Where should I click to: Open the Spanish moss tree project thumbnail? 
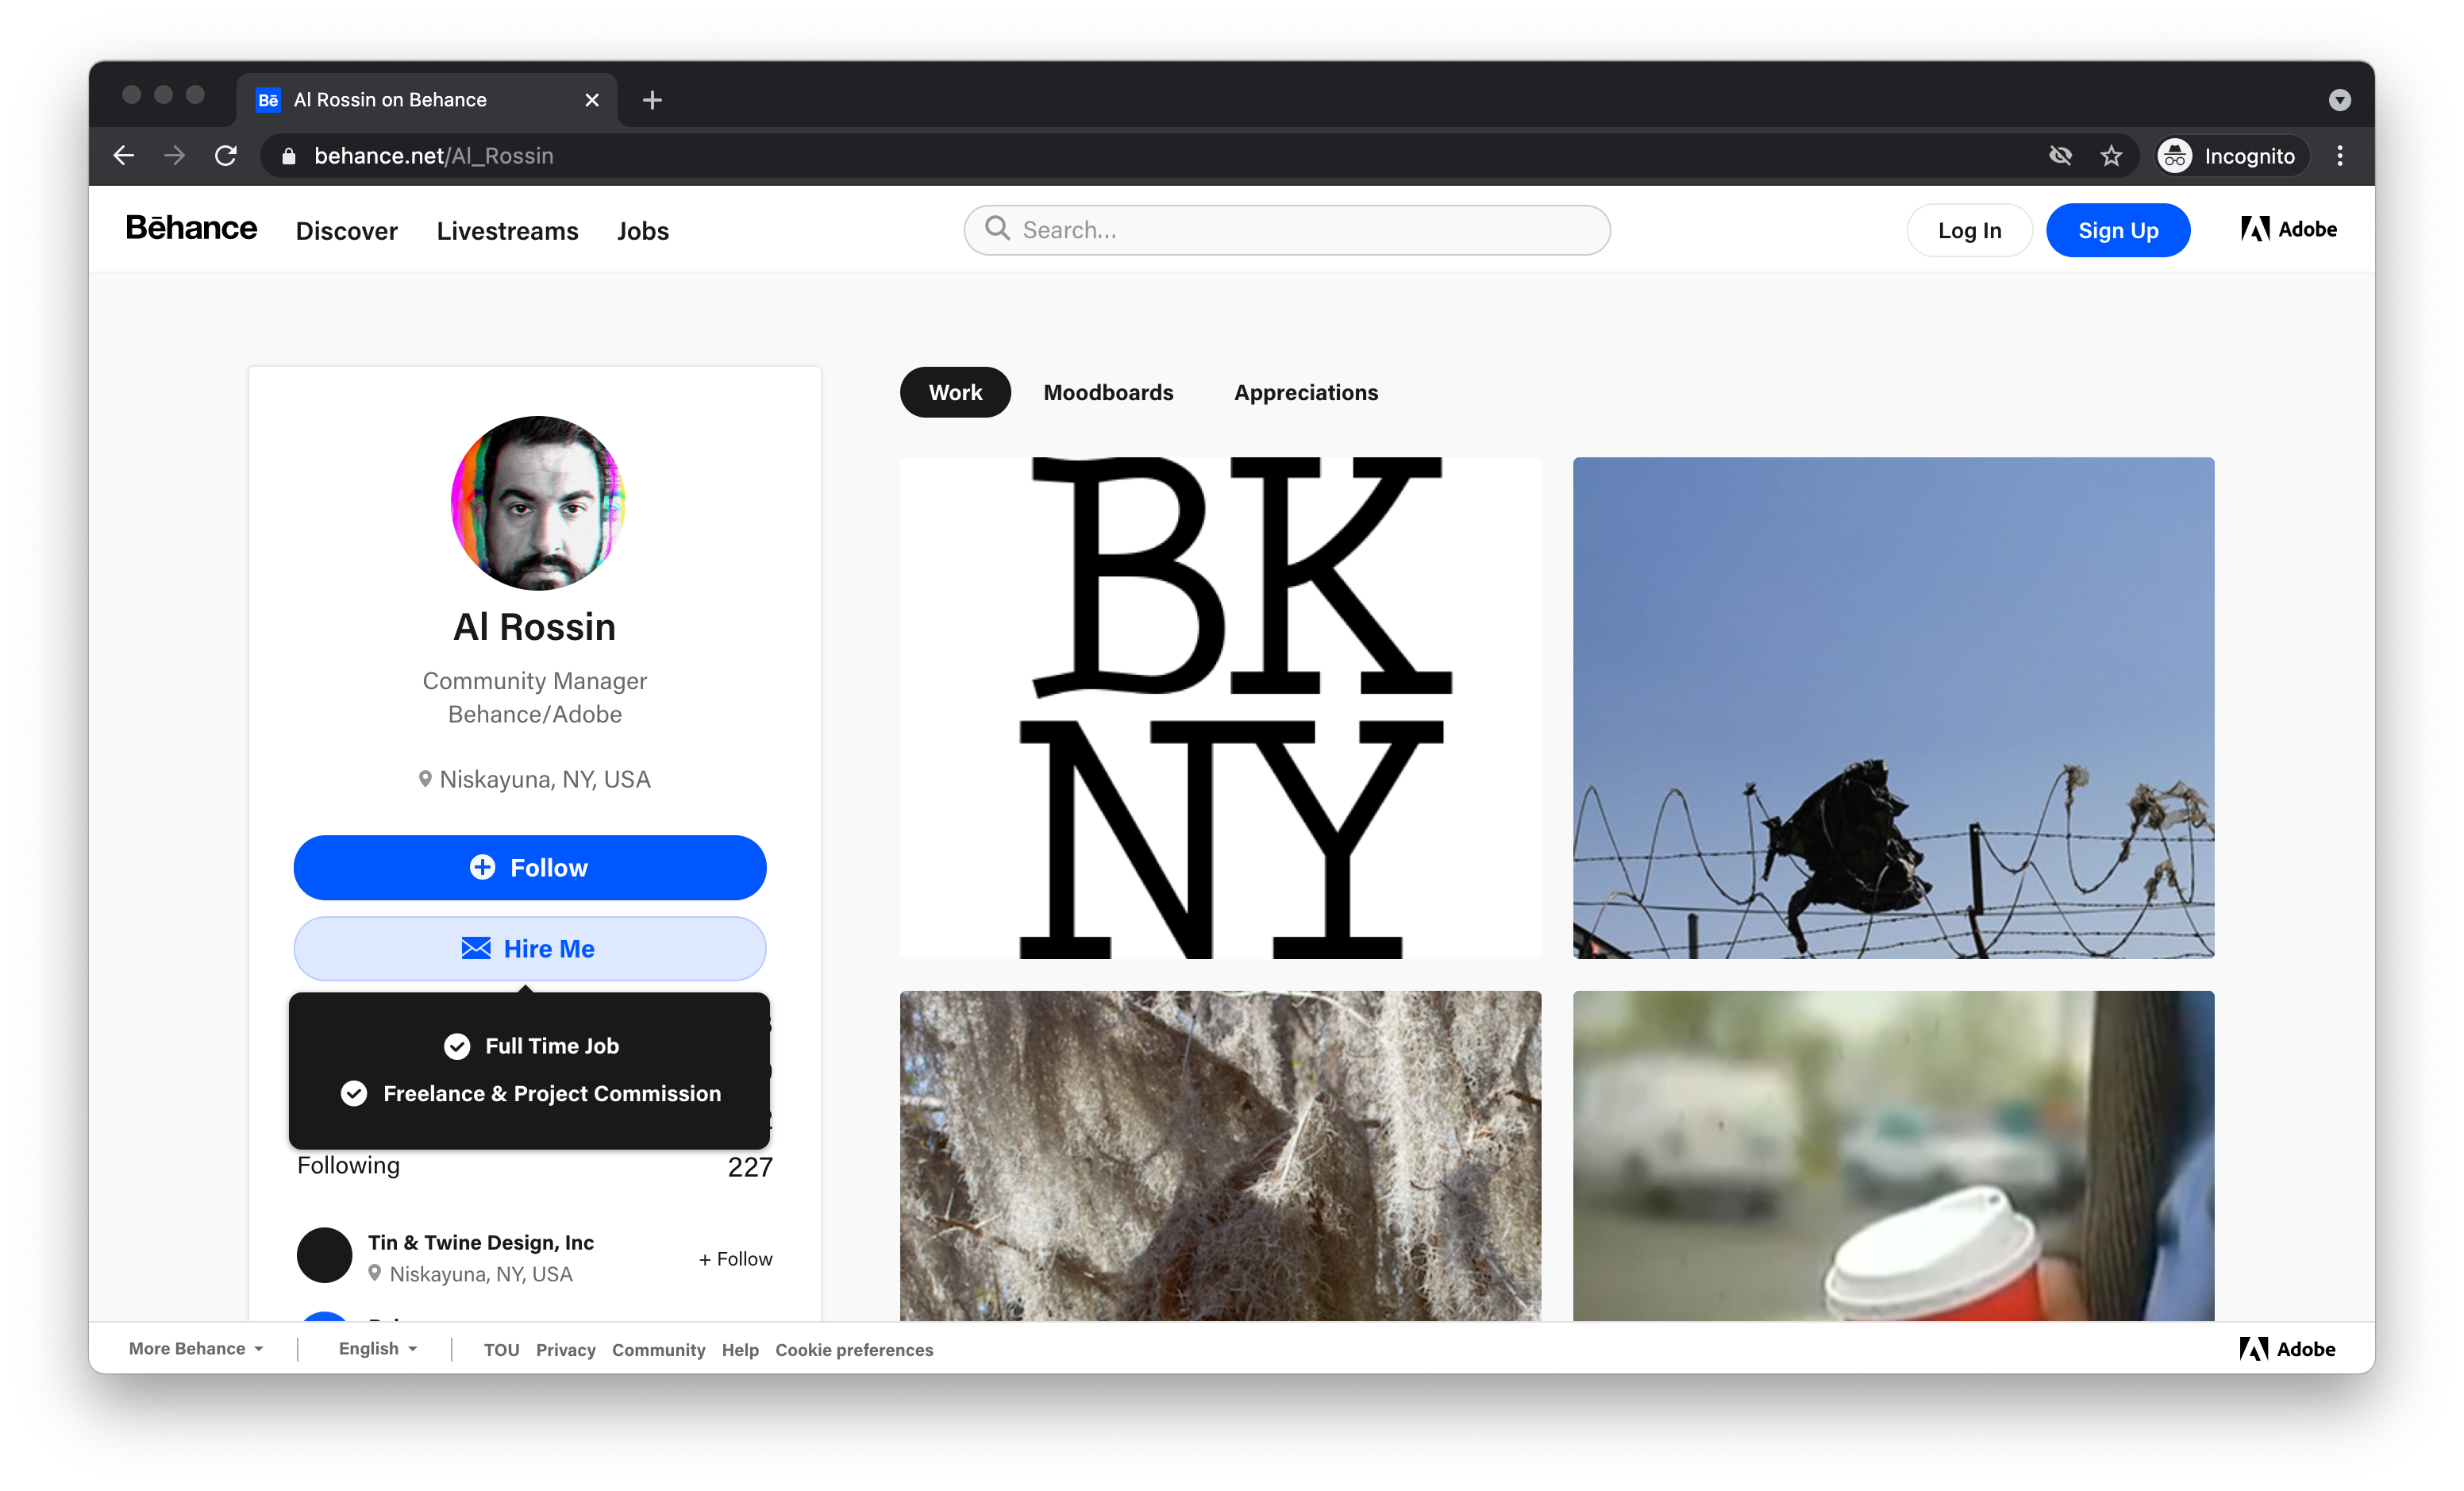tap(1220, 1155)
